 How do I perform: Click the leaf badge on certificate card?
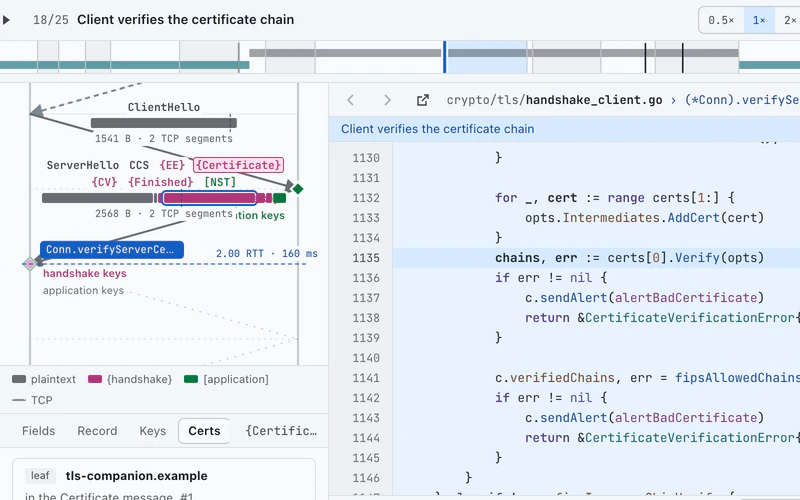pyautogui.click(x=40, y=476)
